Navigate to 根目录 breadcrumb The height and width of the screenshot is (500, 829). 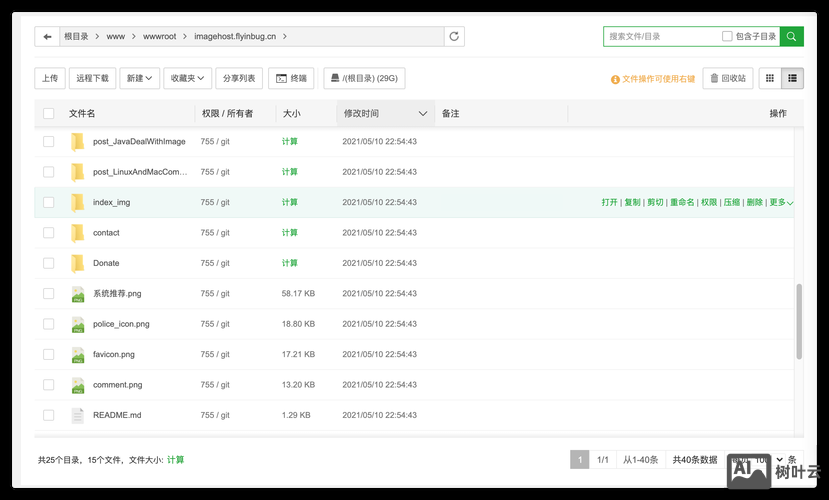tap(76, 36)
